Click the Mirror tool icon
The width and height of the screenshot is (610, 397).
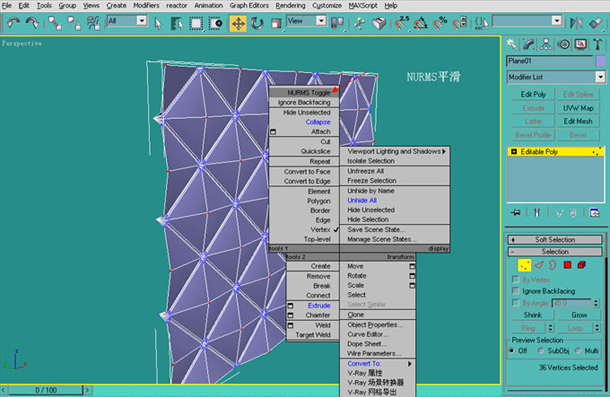576,23
